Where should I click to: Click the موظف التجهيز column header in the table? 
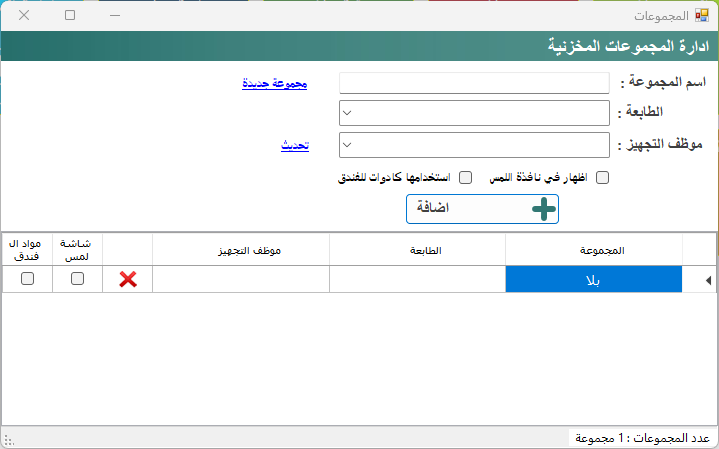click(x=241, y=250)
